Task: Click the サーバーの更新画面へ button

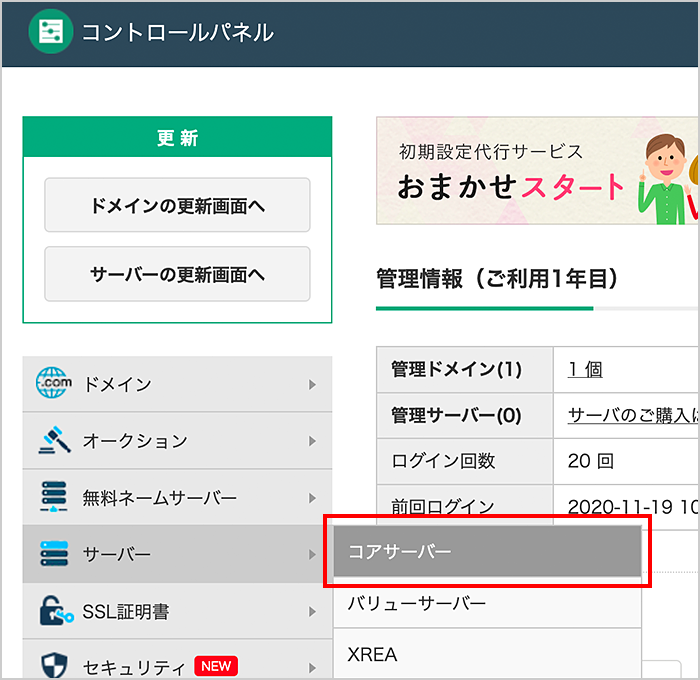Action: [177, 274]
